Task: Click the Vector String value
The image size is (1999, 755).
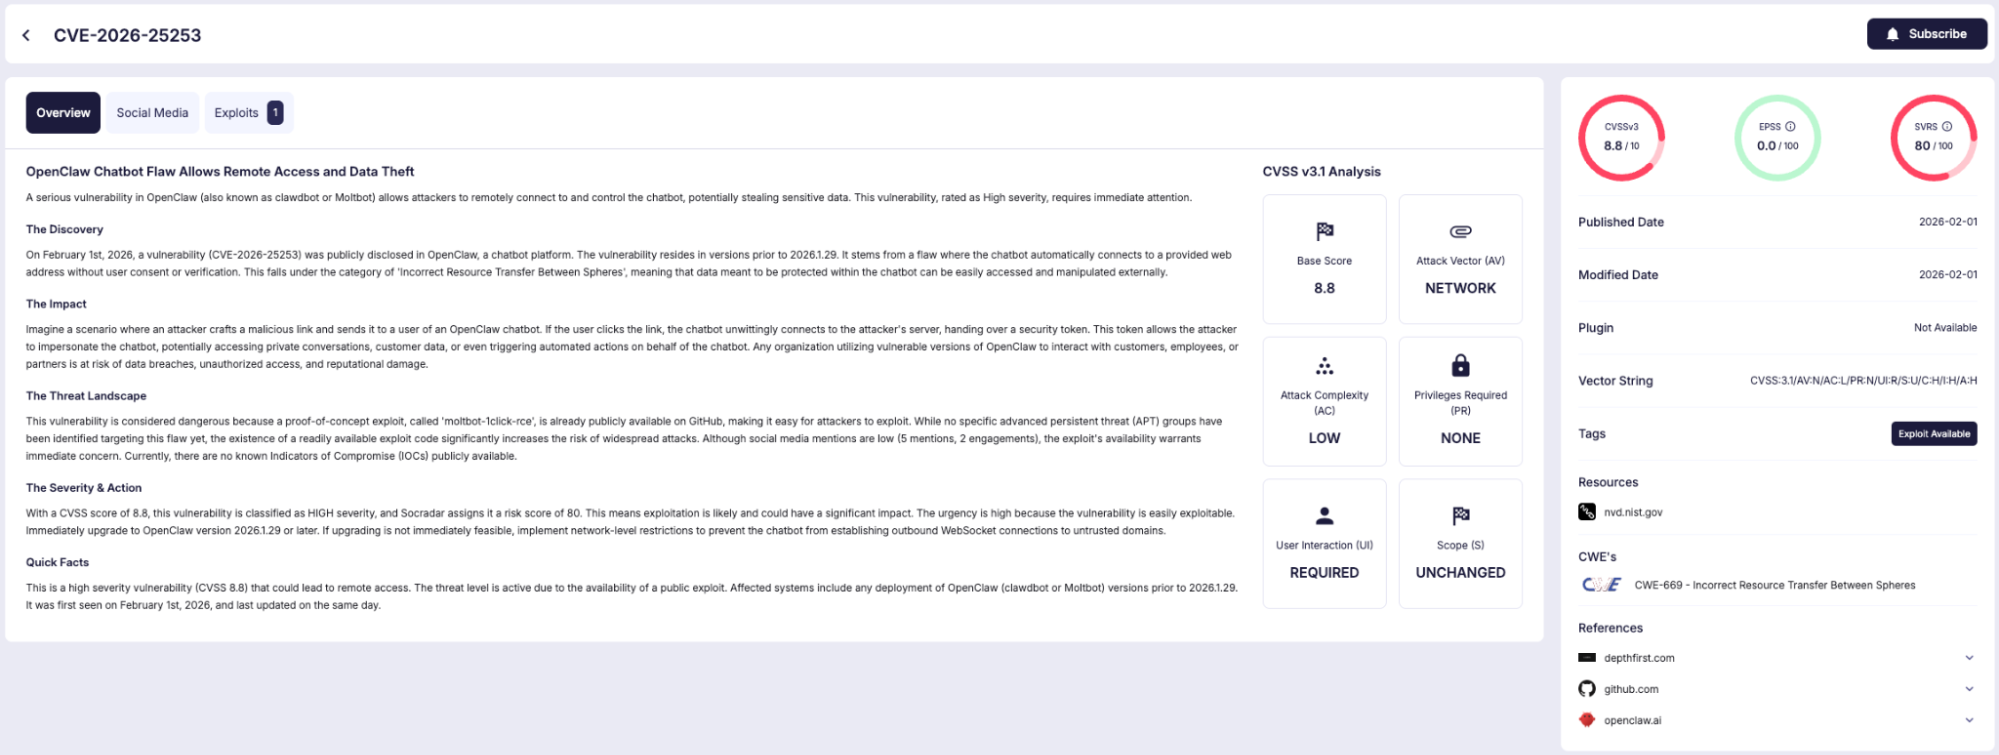Action: pyautogui.click(x=1863, y=381)
